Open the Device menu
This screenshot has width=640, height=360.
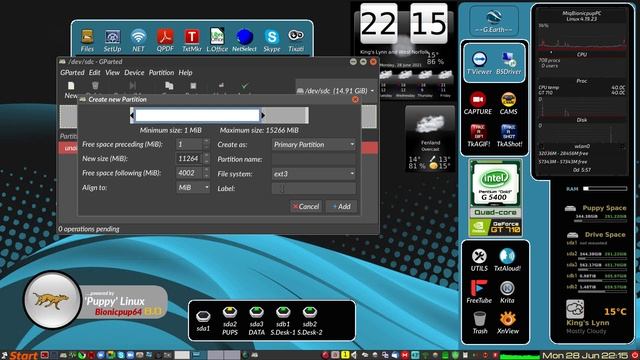point(134,73)
